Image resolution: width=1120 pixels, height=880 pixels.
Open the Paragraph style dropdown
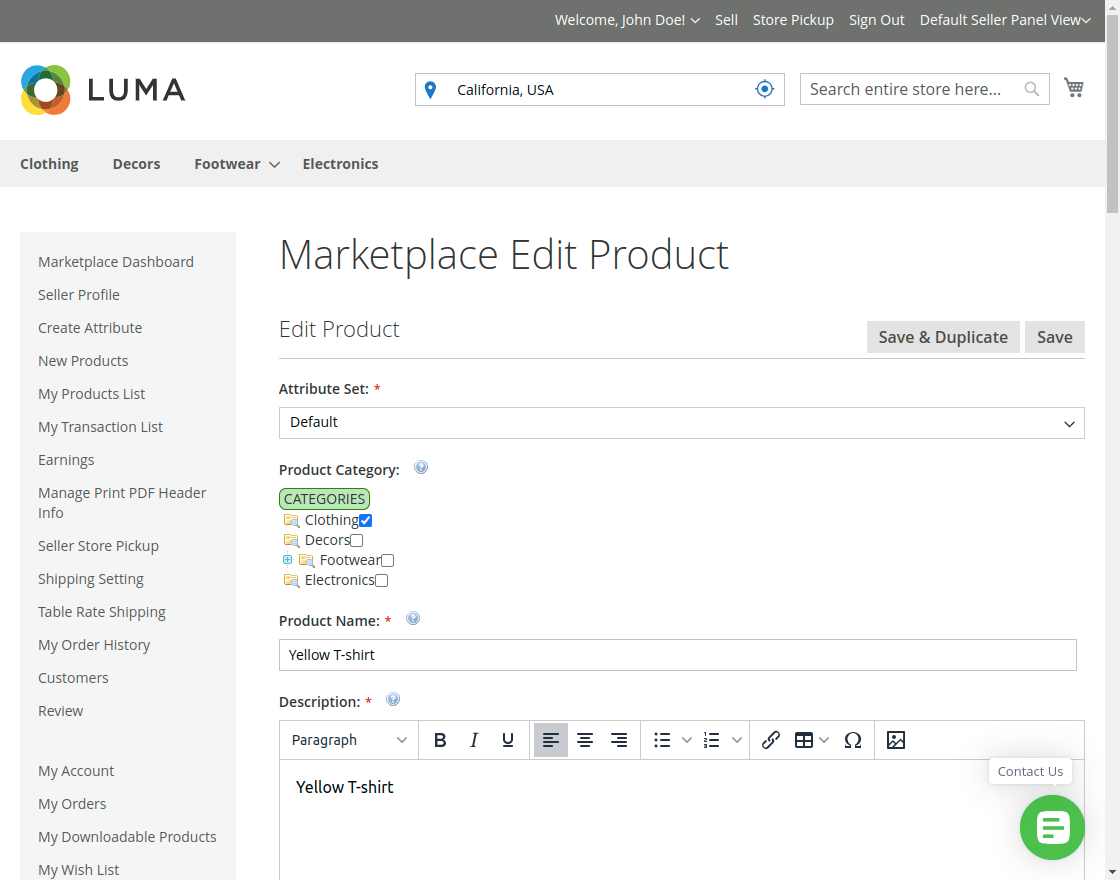click(x=348, y=740)
